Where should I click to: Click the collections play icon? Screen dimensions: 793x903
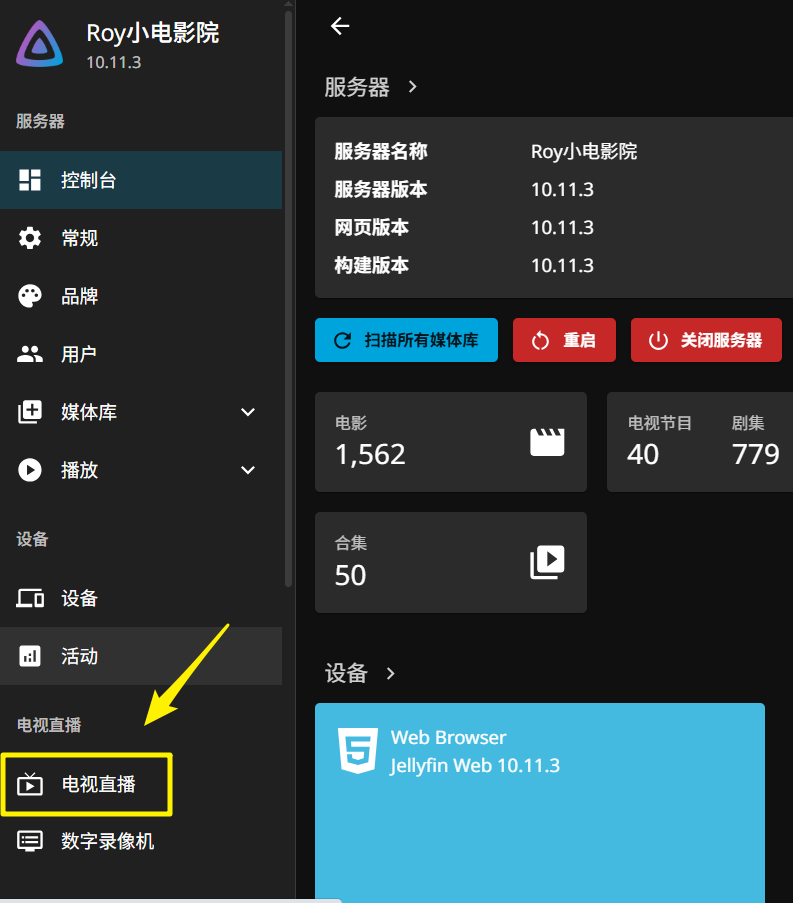[547, 562]
